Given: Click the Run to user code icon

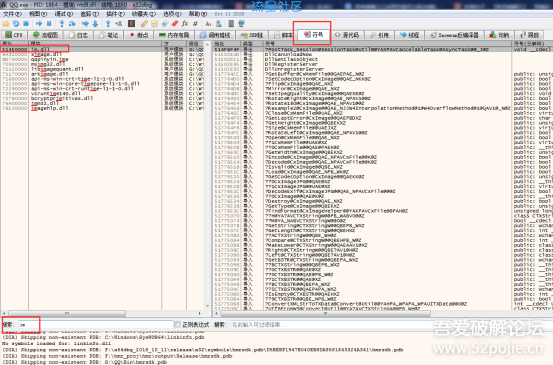Looking at the screenshot, I should 118,24.
